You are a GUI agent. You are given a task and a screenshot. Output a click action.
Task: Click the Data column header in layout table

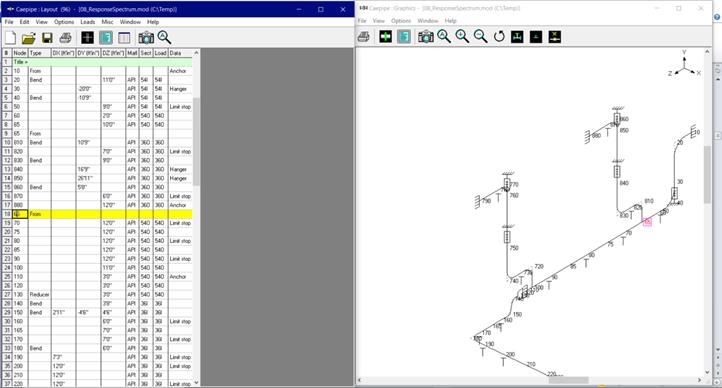coord(180,53)
